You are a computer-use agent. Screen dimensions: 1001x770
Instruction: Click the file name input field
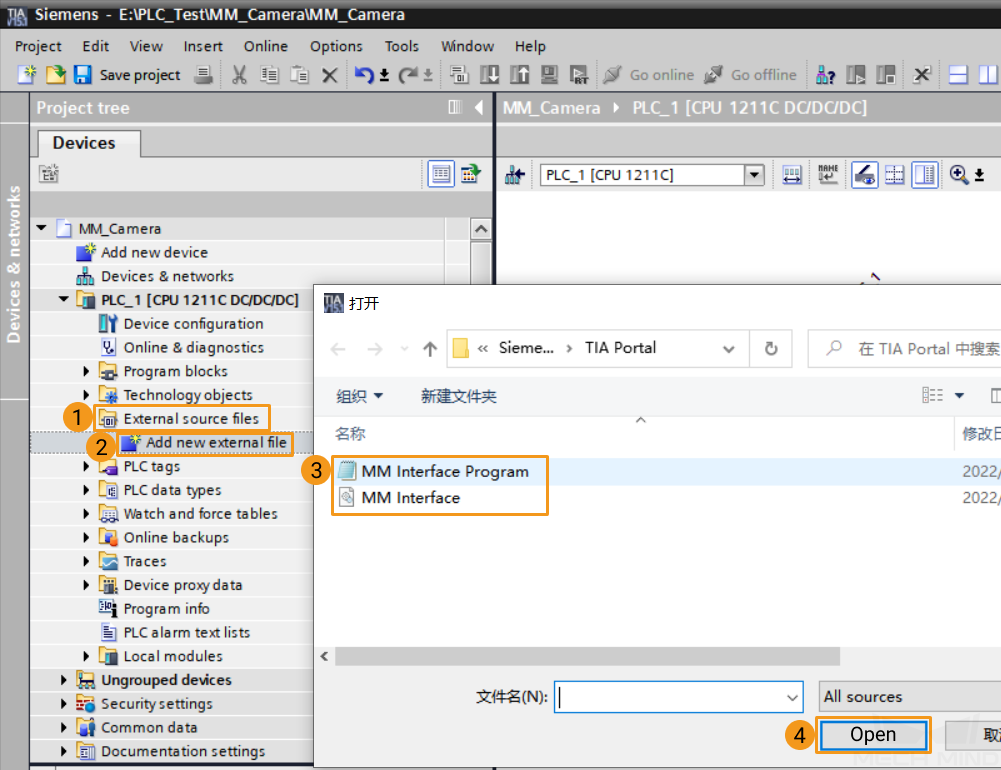tap(678, 697)
